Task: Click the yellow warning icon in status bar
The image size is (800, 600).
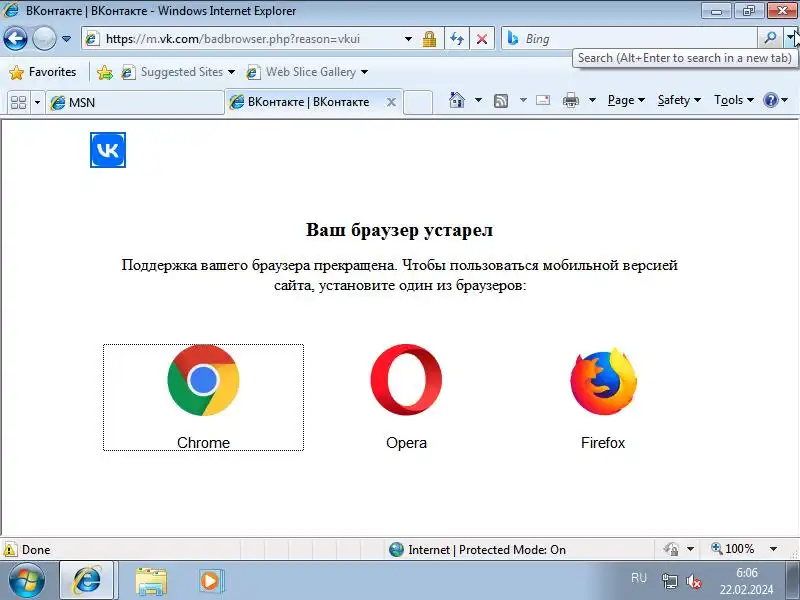Action: pyautogui.click(x=10, y=549)
